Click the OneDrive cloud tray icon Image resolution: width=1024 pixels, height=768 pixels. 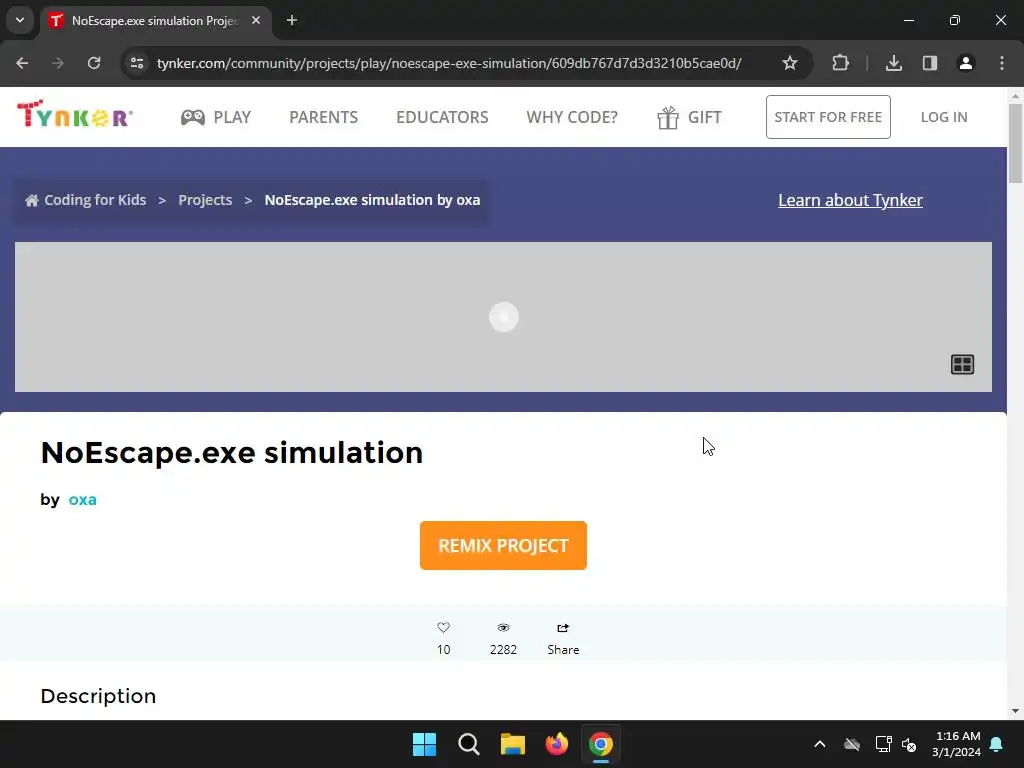click(852, 744)
